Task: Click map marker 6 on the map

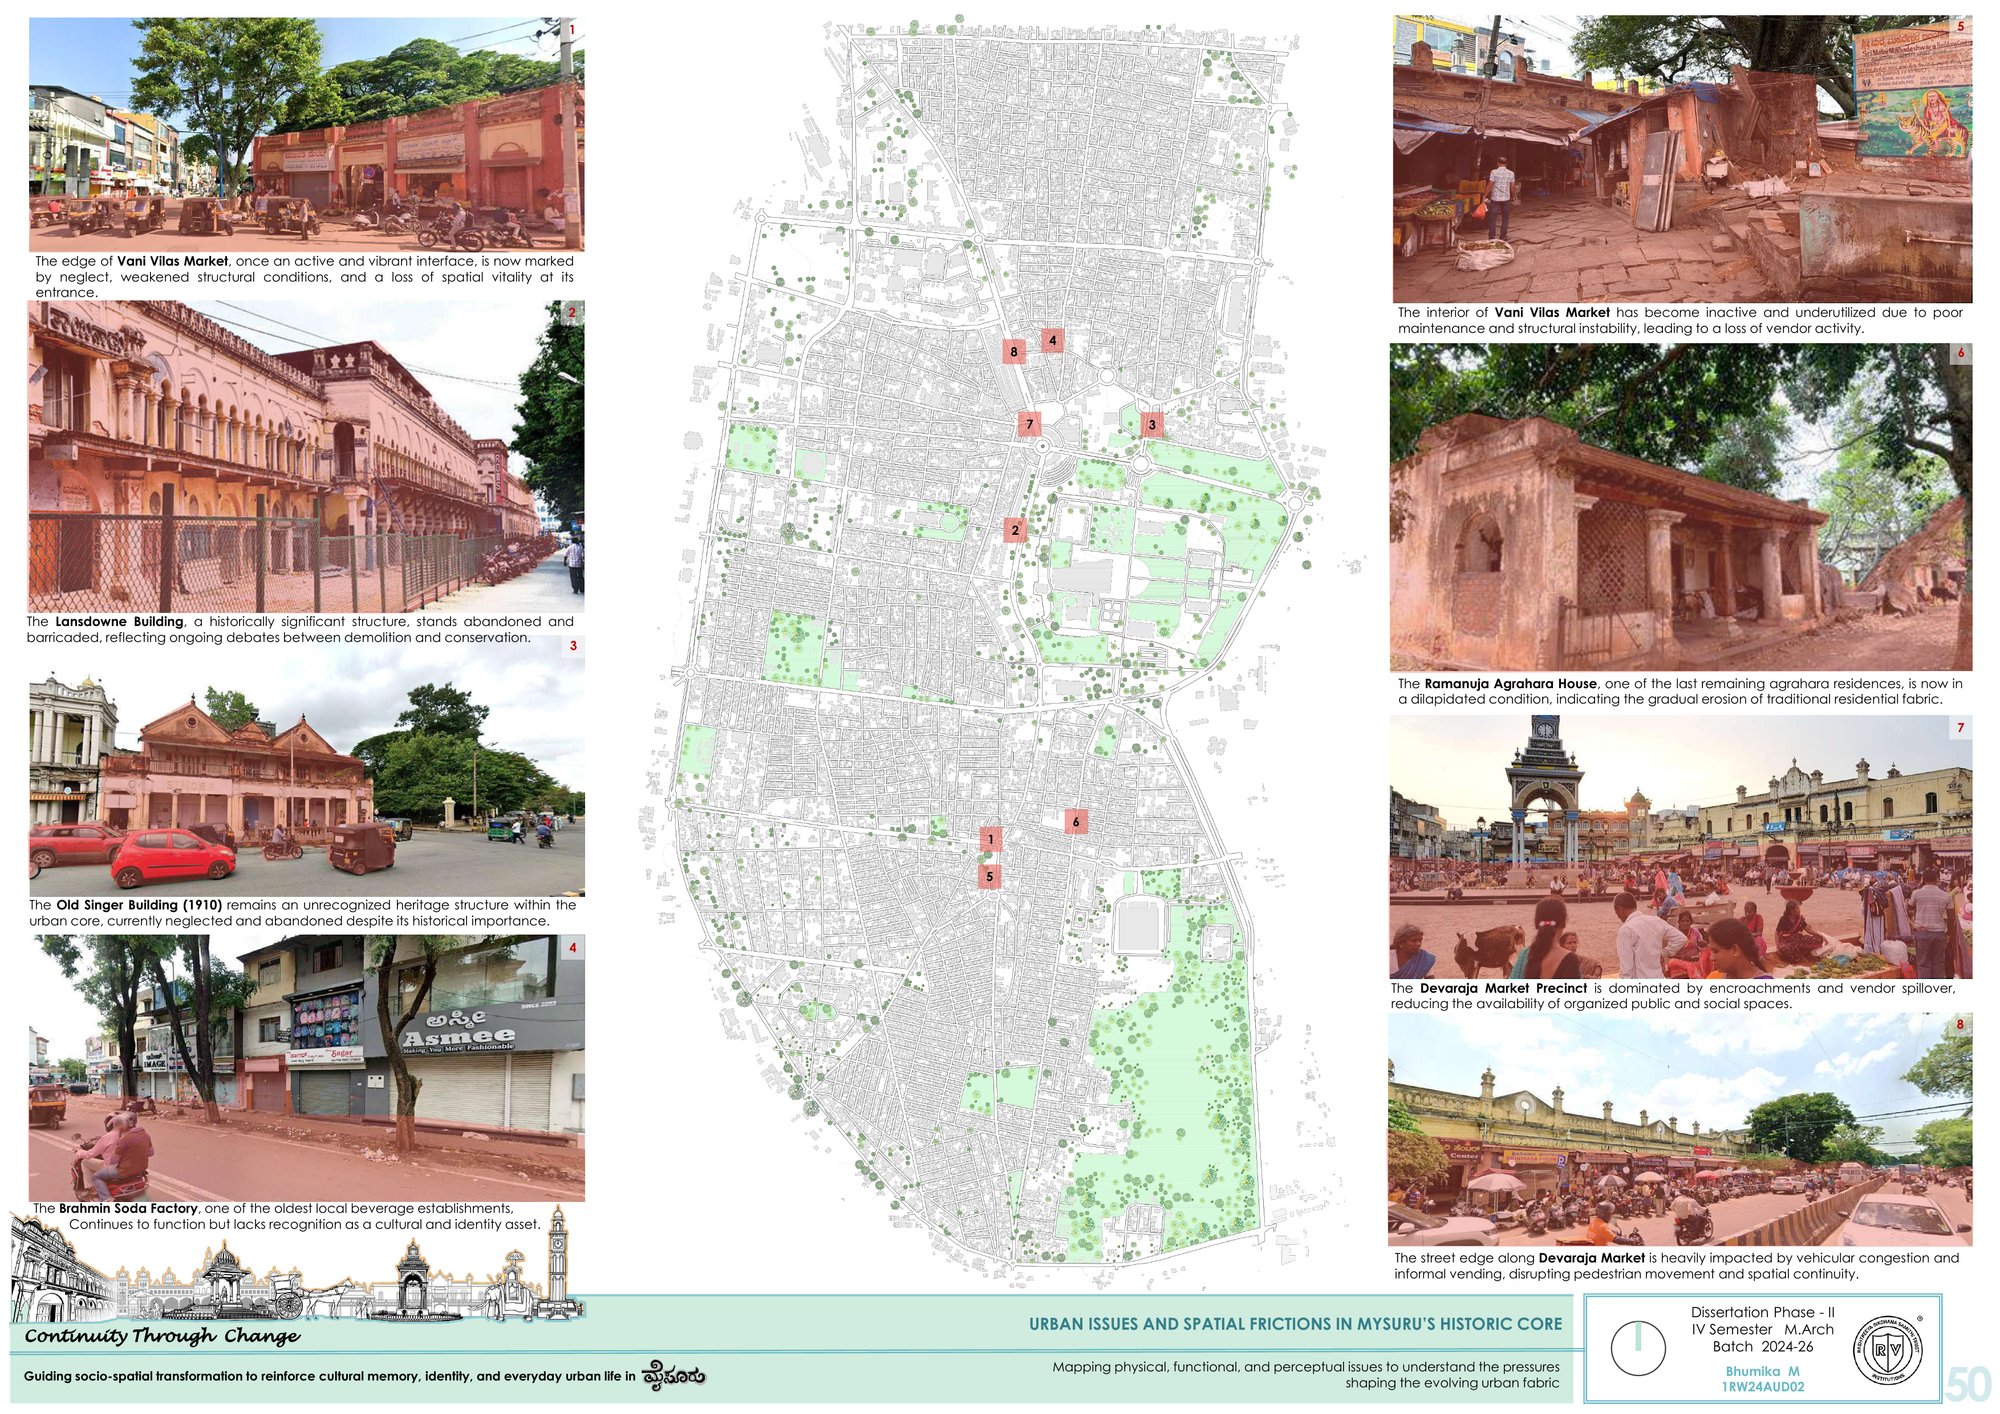Action: click(1076, 822)
